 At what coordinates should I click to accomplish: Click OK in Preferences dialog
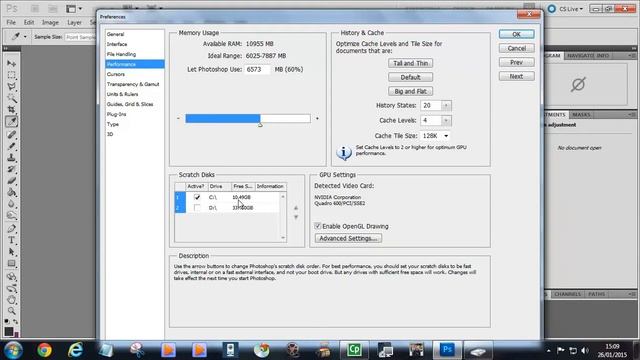516,34
